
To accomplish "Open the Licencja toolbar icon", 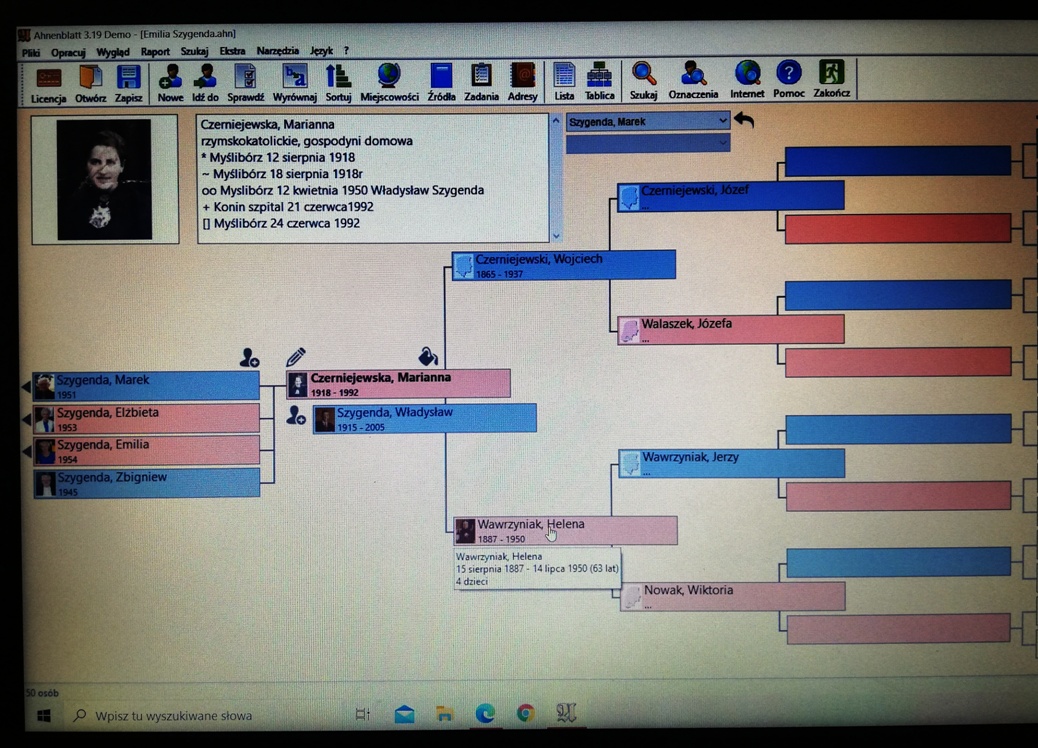I will 48,82.
